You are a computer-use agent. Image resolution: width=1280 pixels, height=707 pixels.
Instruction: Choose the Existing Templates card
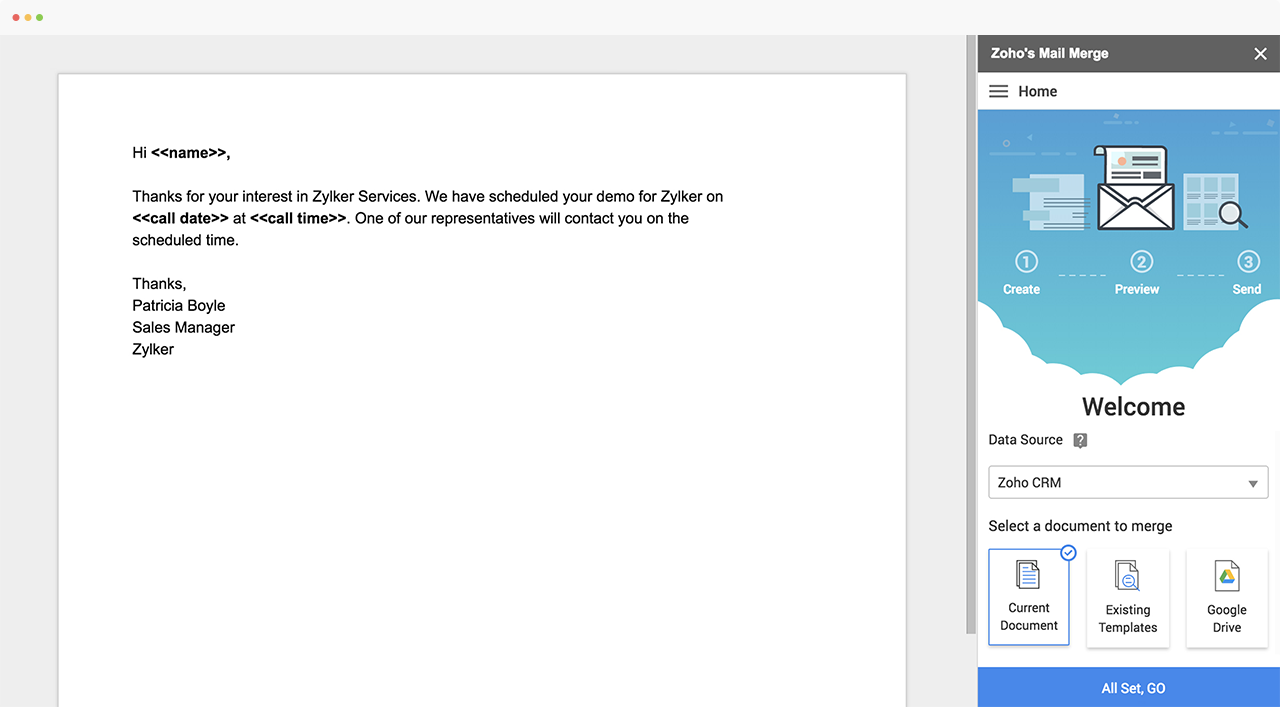click(x=1128, y=598)
